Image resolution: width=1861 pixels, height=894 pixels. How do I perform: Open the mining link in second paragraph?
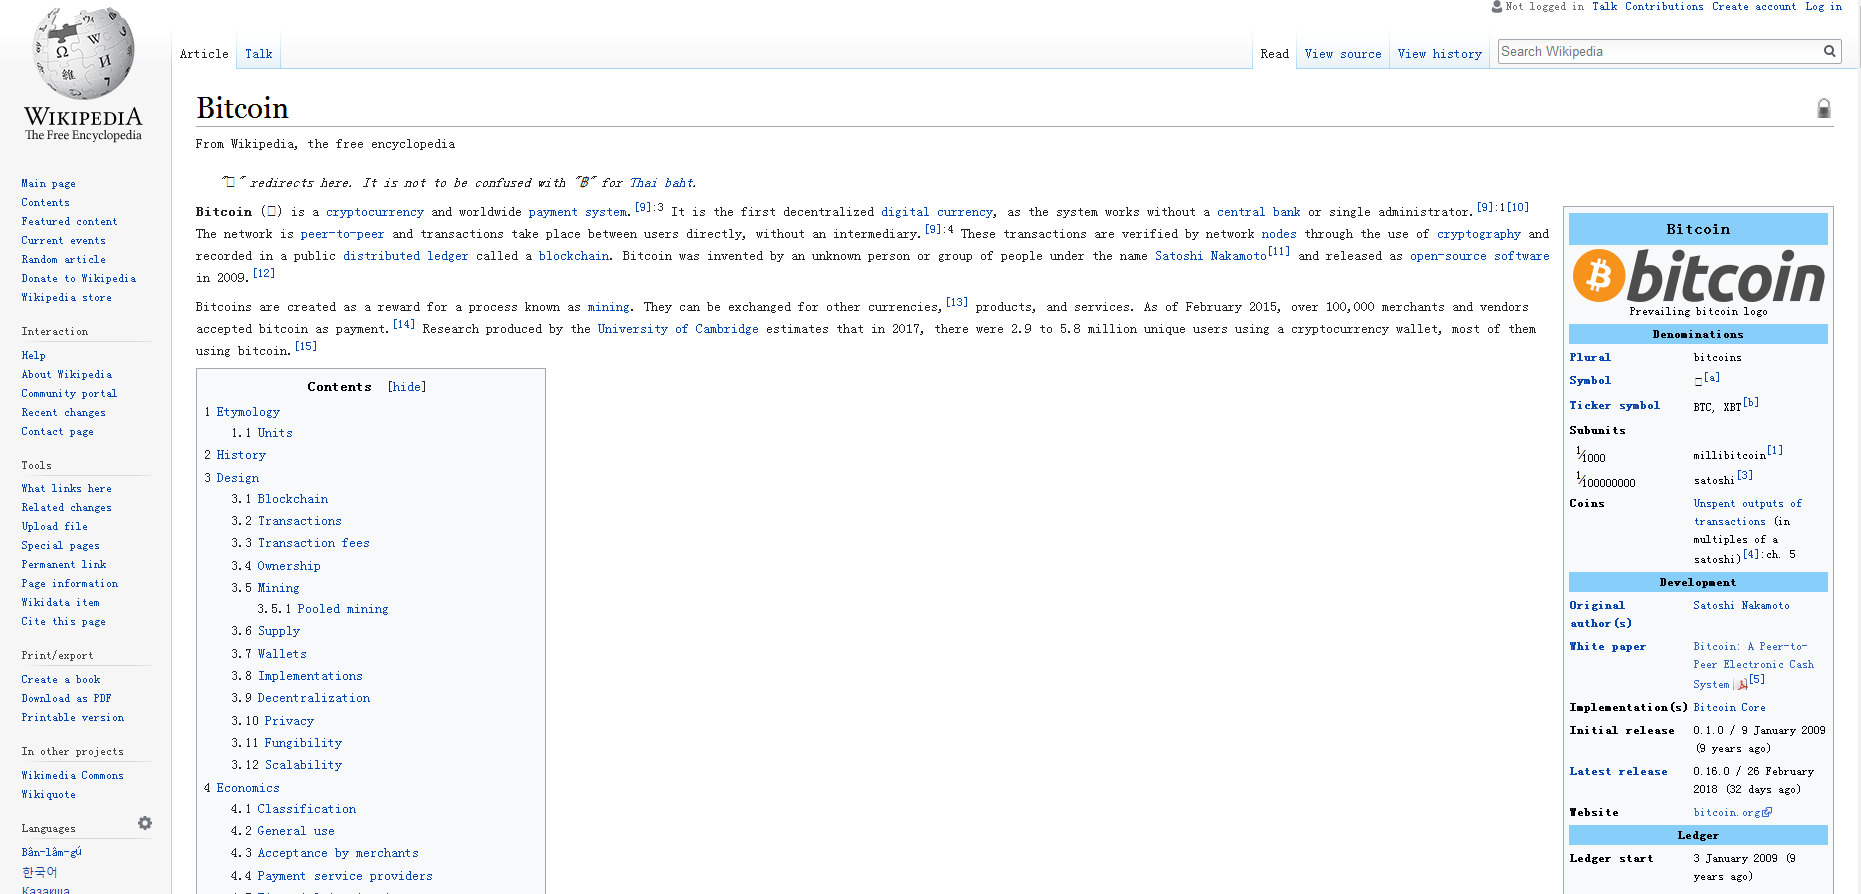(608, 307)
